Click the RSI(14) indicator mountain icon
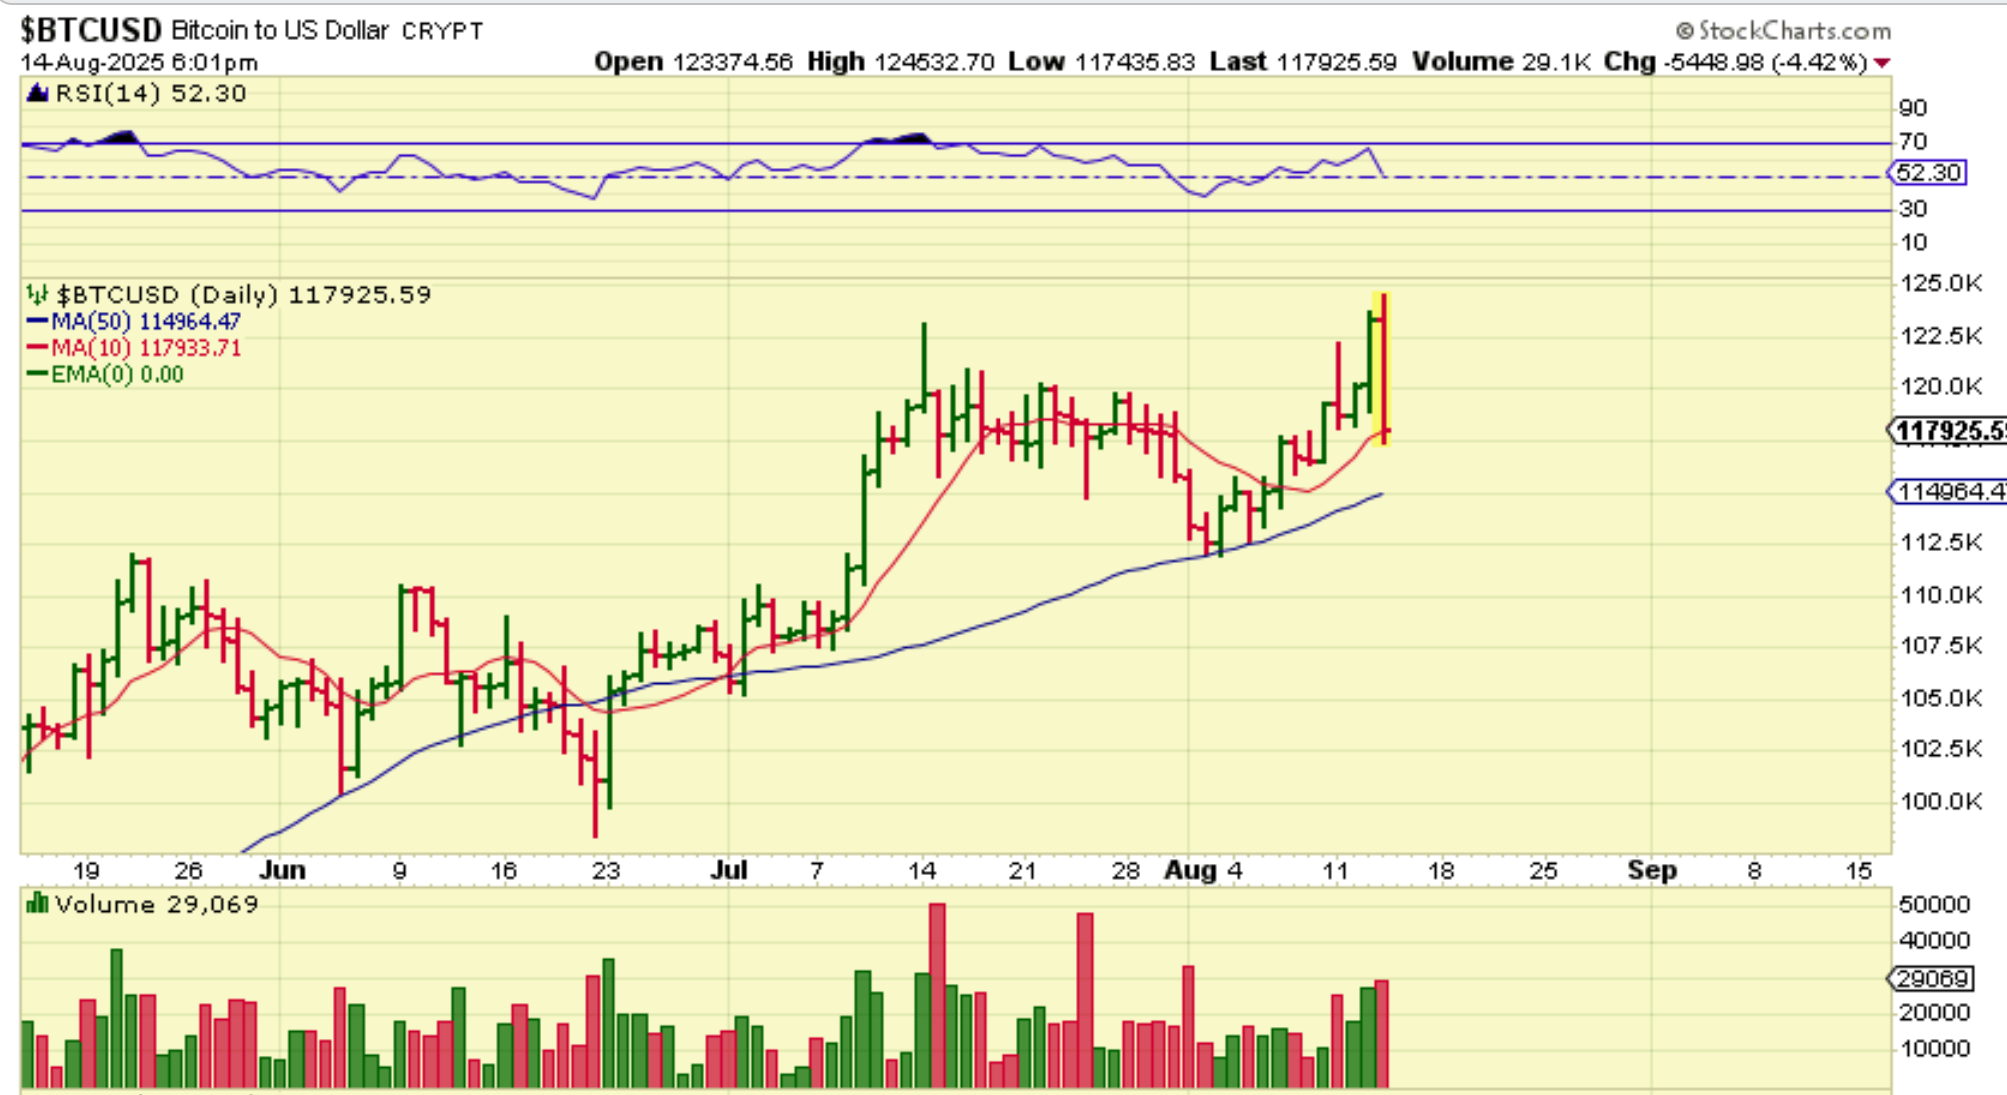Image resolution: width=2007 pixels, height=1095 pixels. (x=37, y=94)
